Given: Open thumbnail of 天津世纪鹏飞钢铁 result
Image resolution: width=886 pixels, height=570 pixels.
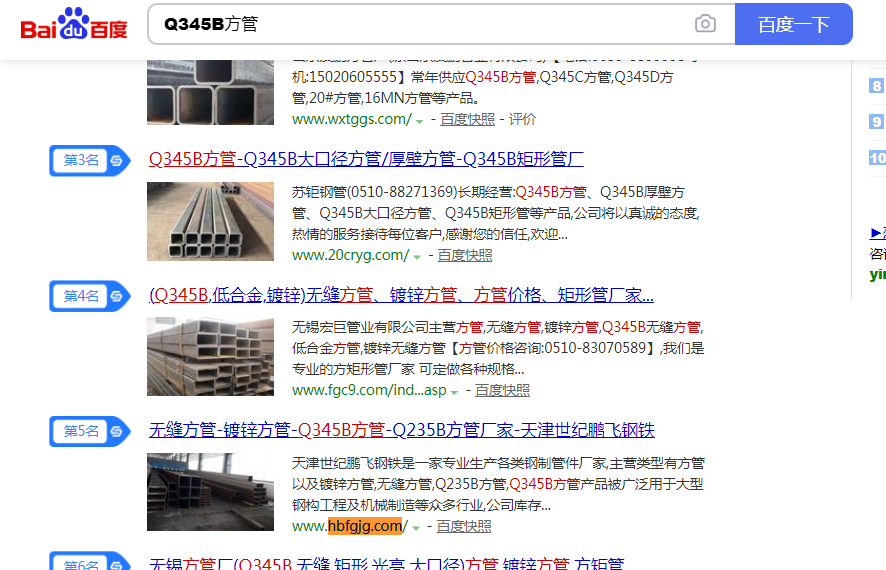Looking at the screenshot, I should coord(210,492).
